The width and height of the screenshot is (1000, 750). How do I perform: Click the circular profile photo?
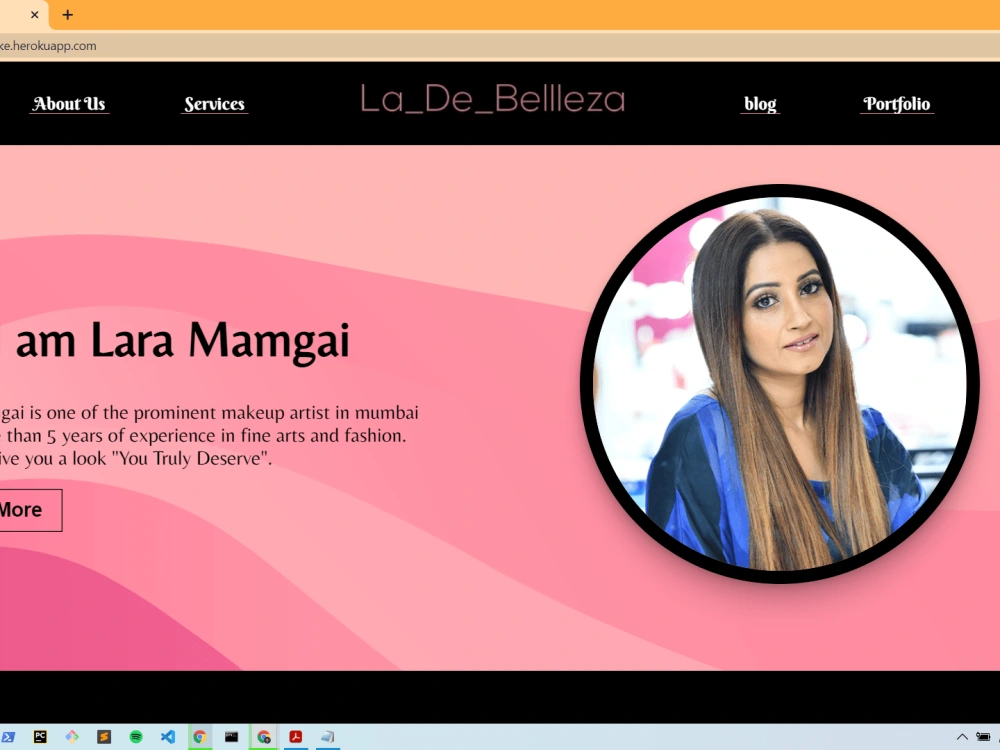tap(779, 383)
